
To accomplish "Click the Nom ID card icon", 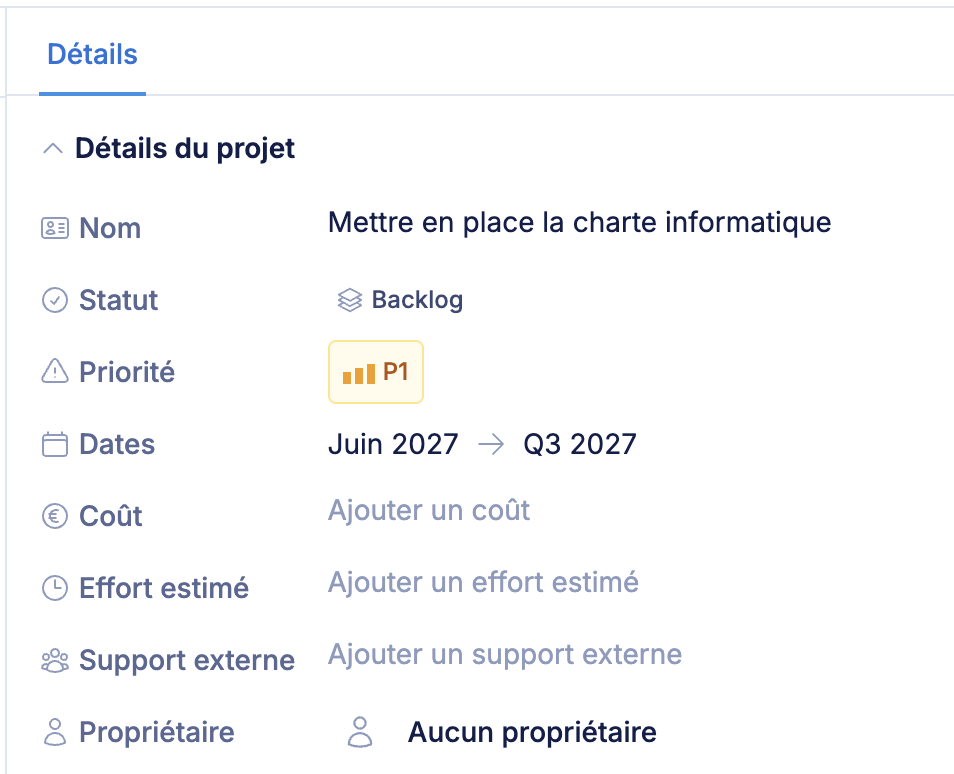I will [54, 228].
